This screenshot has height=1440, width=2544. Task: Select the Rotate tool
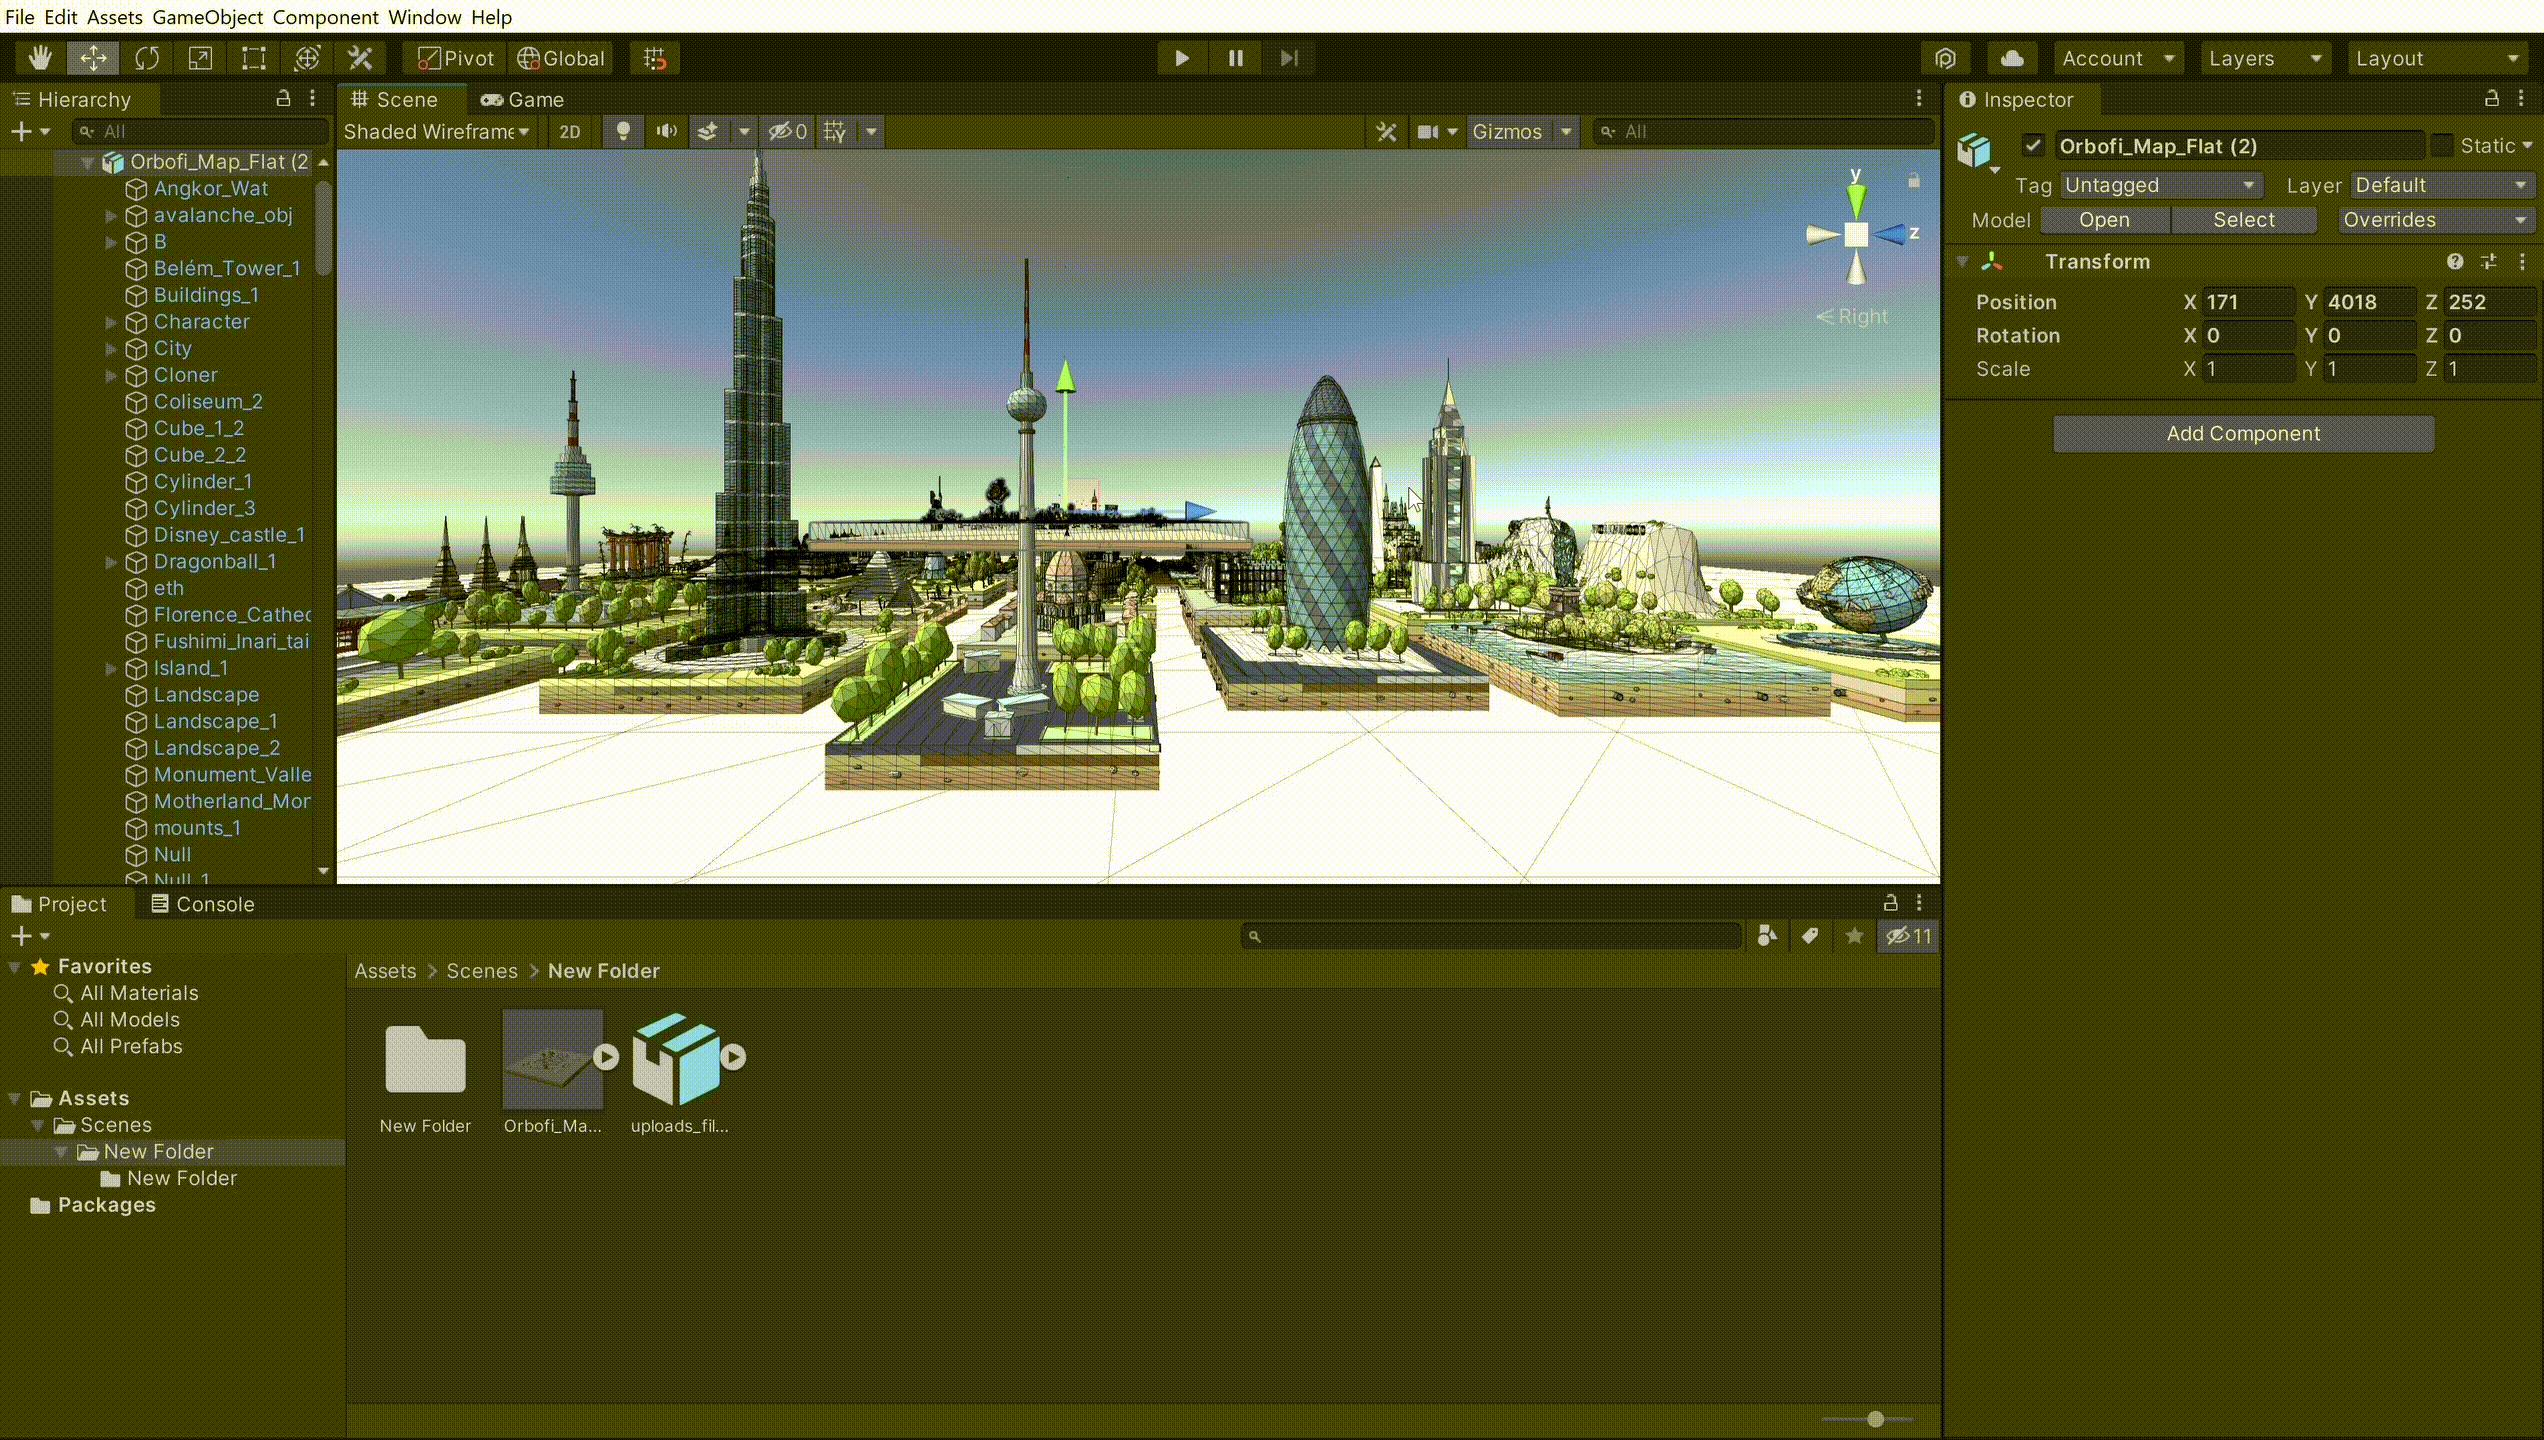[x=147, y=58]
